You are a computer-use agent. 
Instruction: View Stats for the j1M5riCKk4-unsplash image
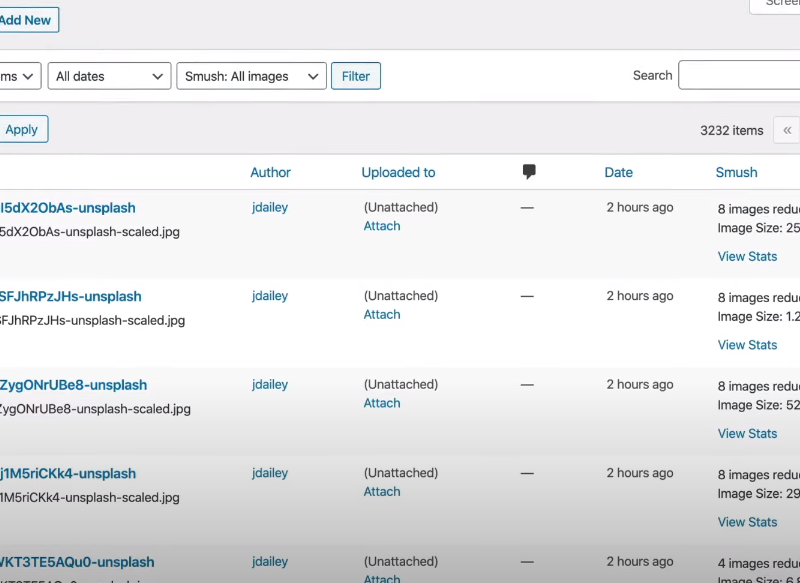747,522
